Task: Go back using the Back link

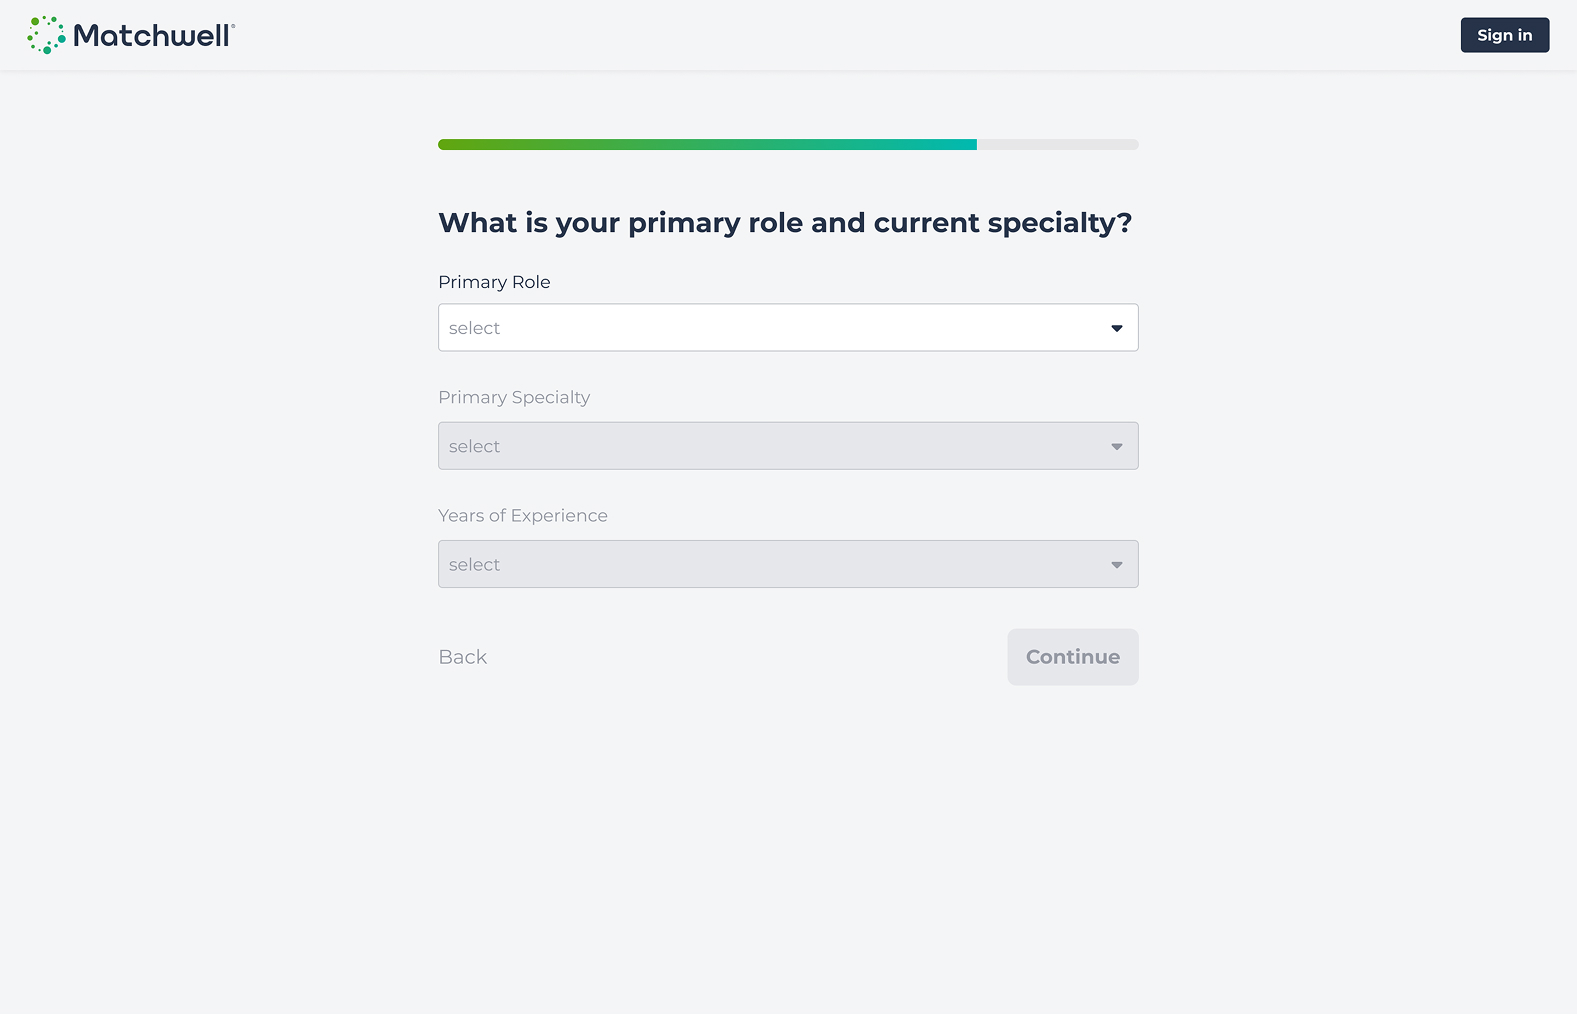Action: tap(462, 657)
